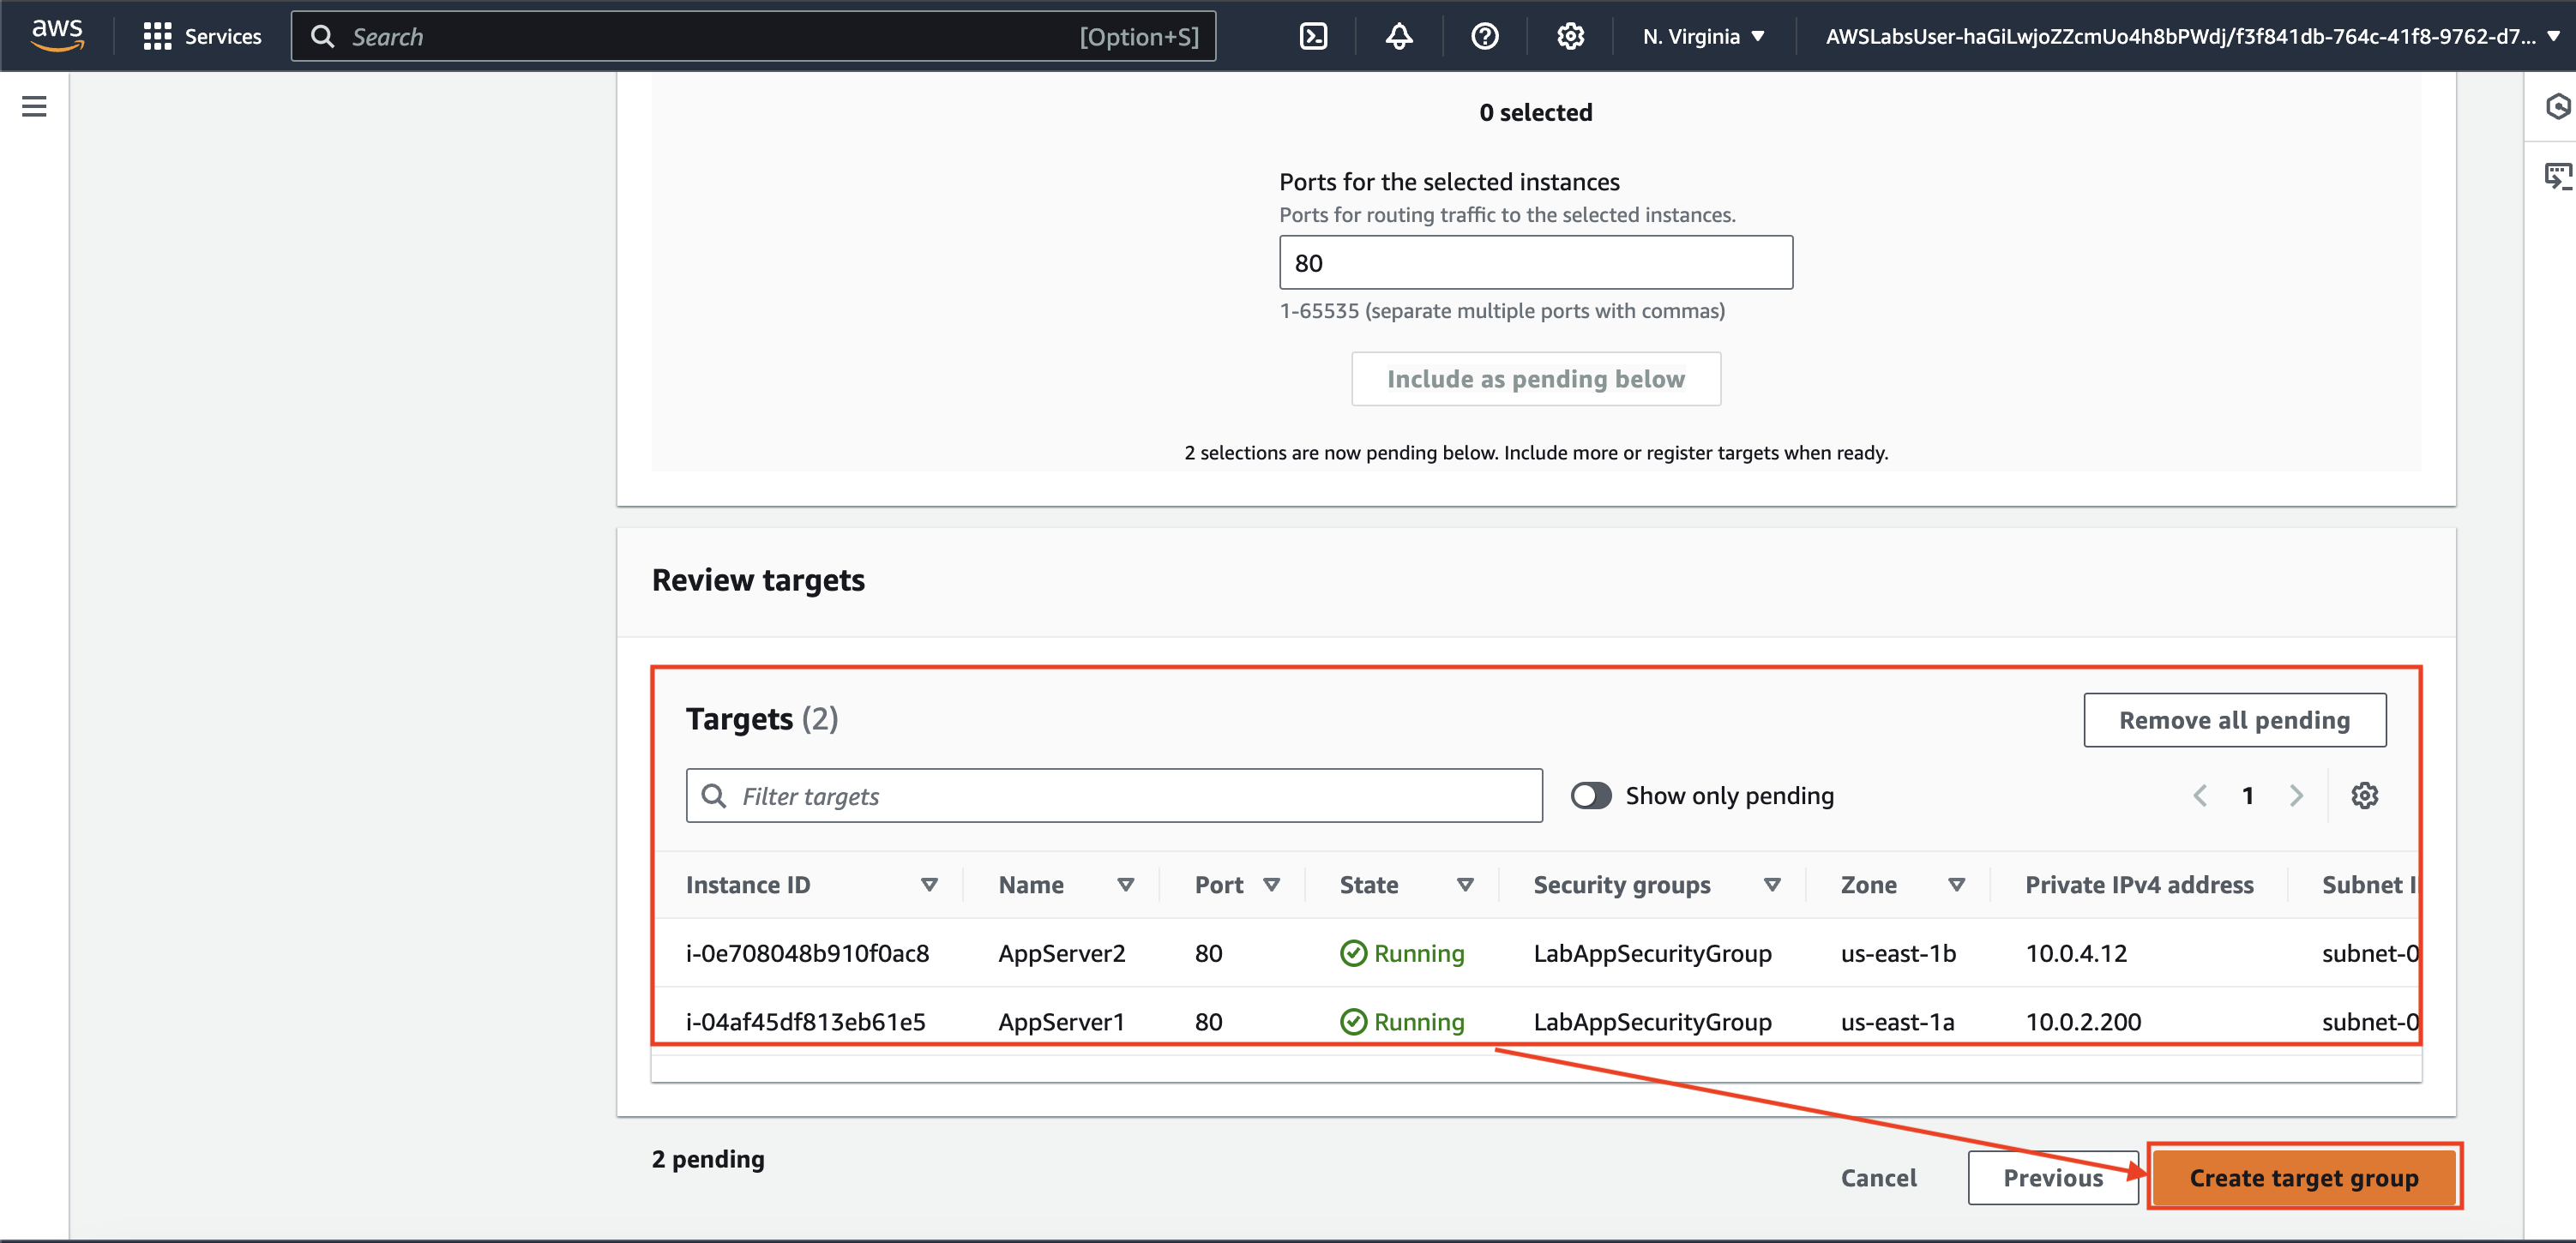2576x1243 pixels.
Task: Expand the hamburger side navigation
Action: pos(34,106)
